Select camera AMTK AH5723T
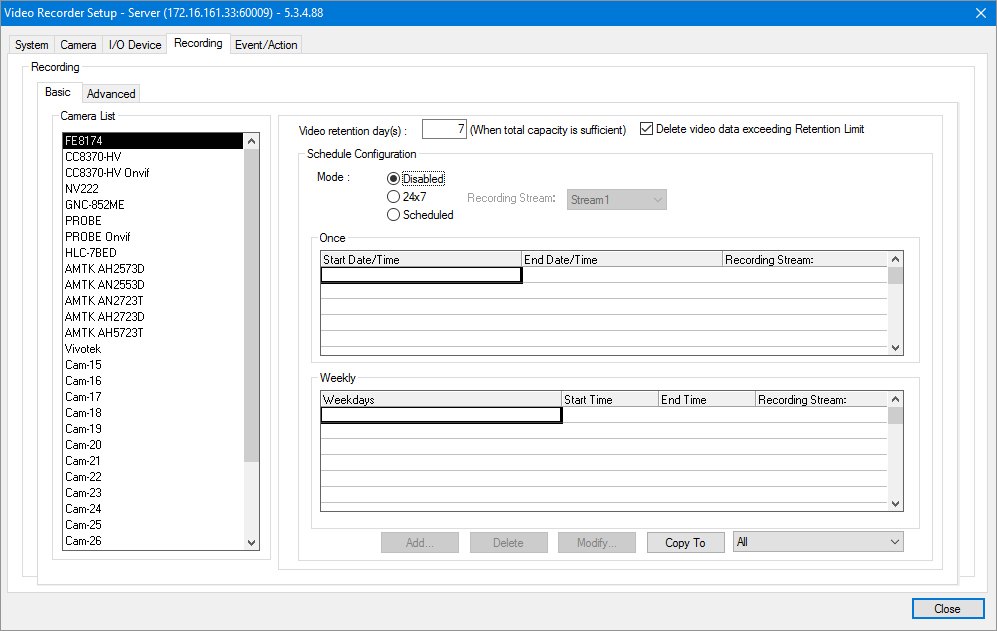 coord(104,333)
